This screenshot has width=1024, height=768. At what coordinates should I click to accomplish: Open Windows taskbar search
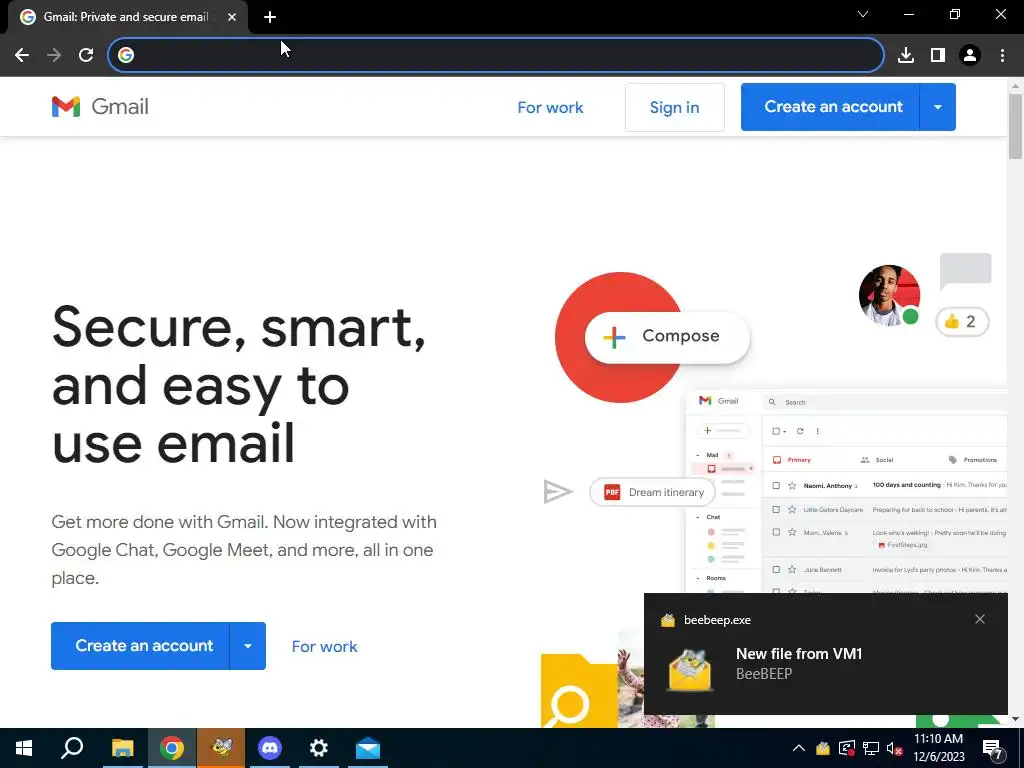click(72, 748)
